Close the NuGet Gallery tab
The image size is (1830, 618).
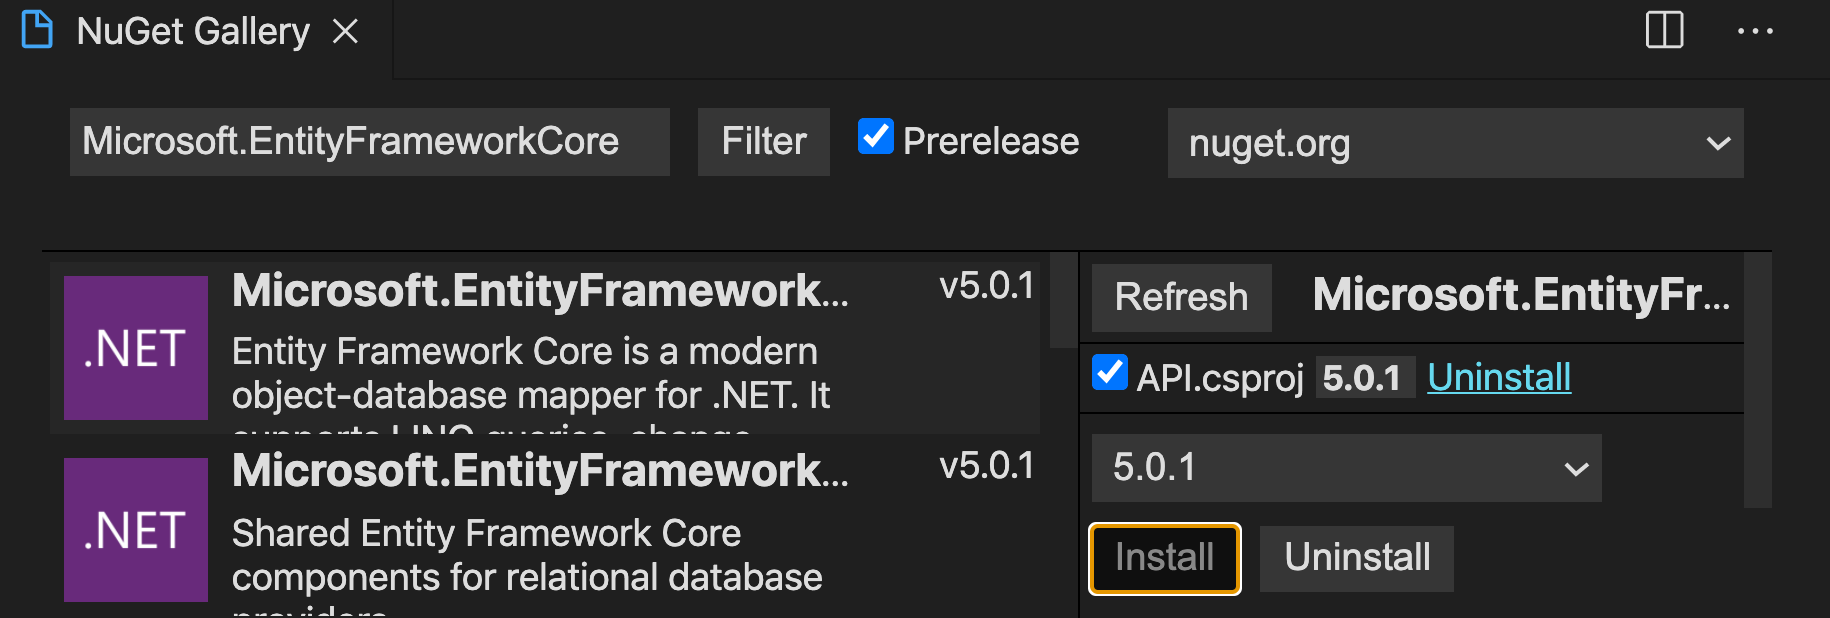tap(345, 32)
